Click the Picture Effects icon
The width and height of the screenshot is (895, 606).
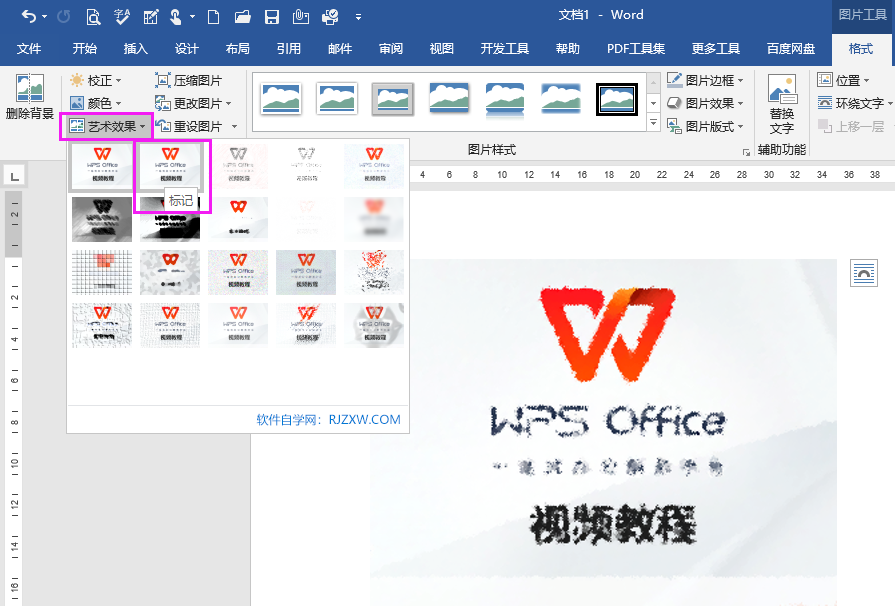click(x=670, y=101)
